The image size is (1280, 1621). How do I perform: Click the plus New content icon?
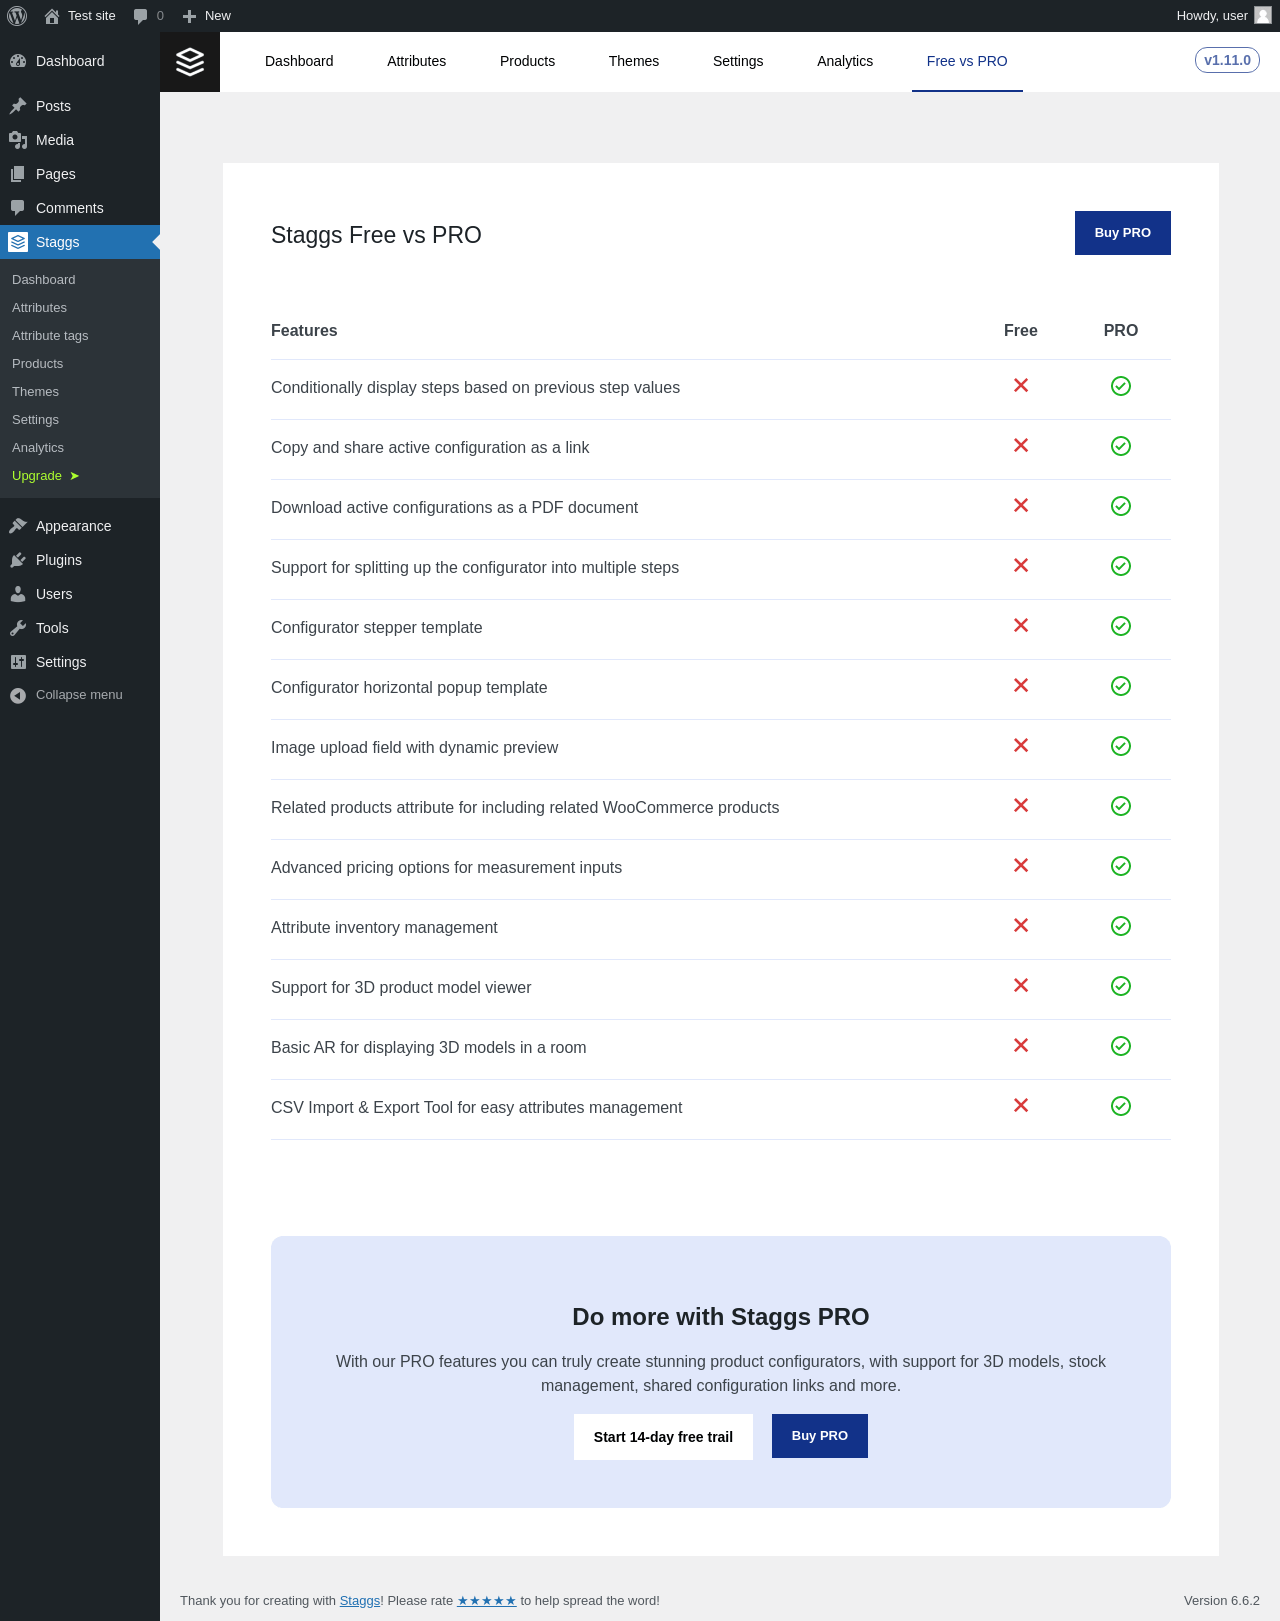189,16
